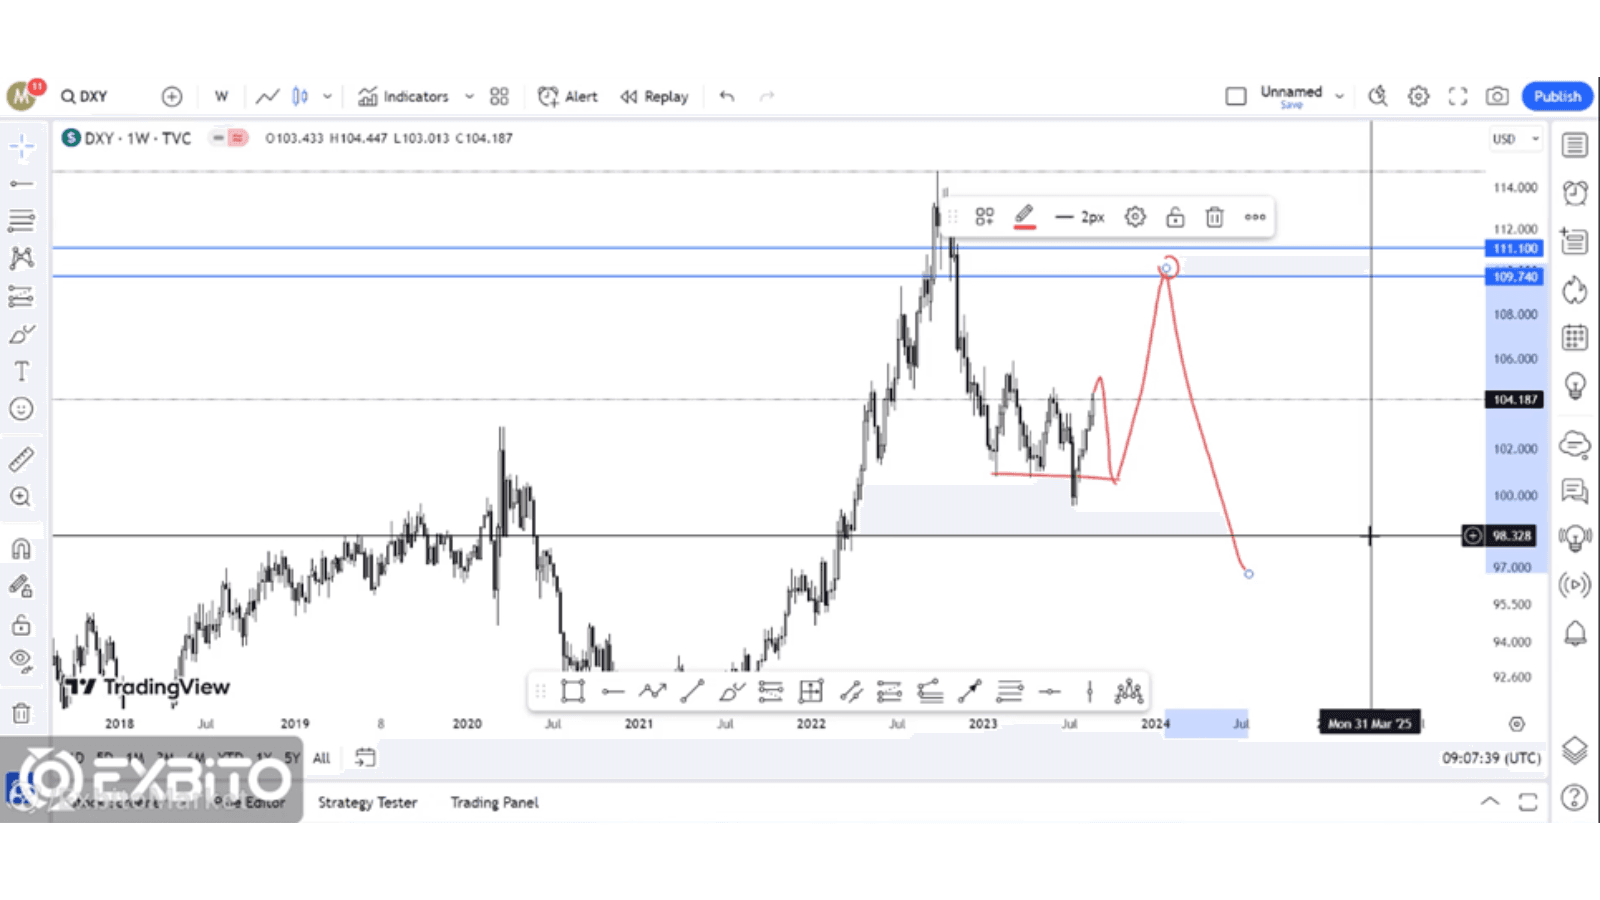Open the Indicators dialog
Image resolution: width=1600 pixels, height=900 pixels.
coord(403,96)
